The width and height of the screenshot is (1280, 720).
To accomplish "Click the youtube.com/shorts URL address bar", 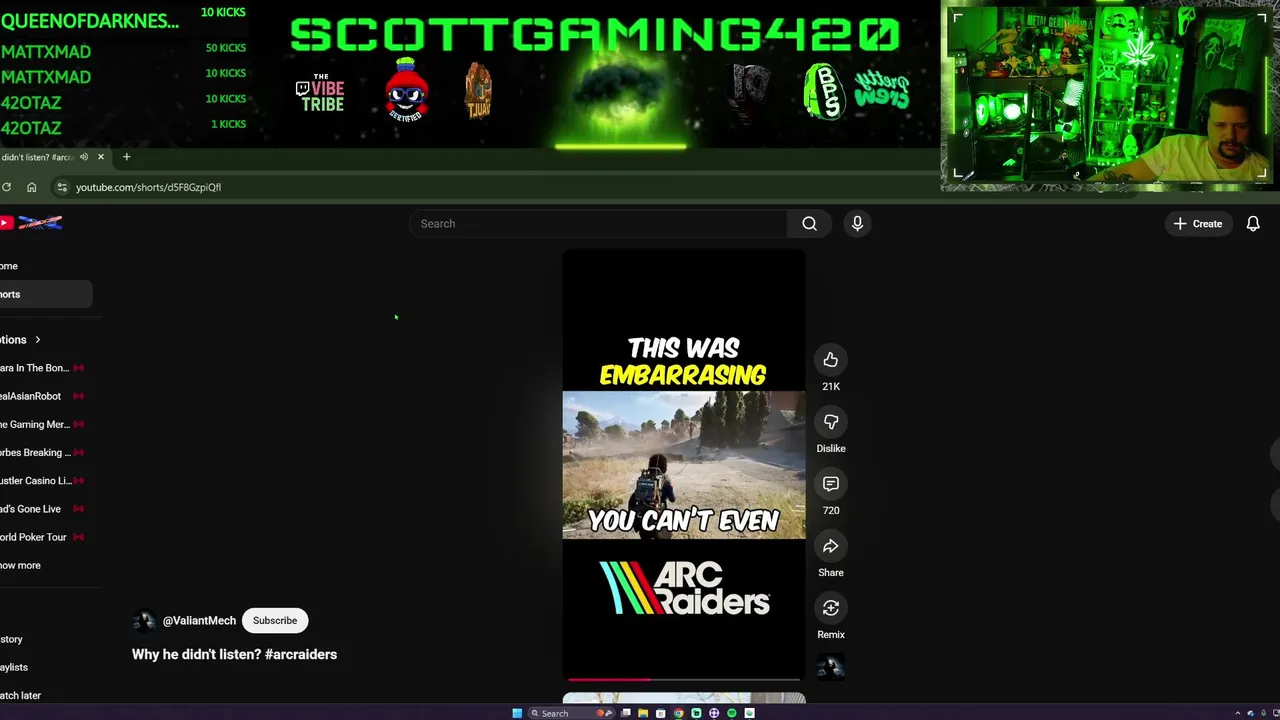I will [148, 187].
